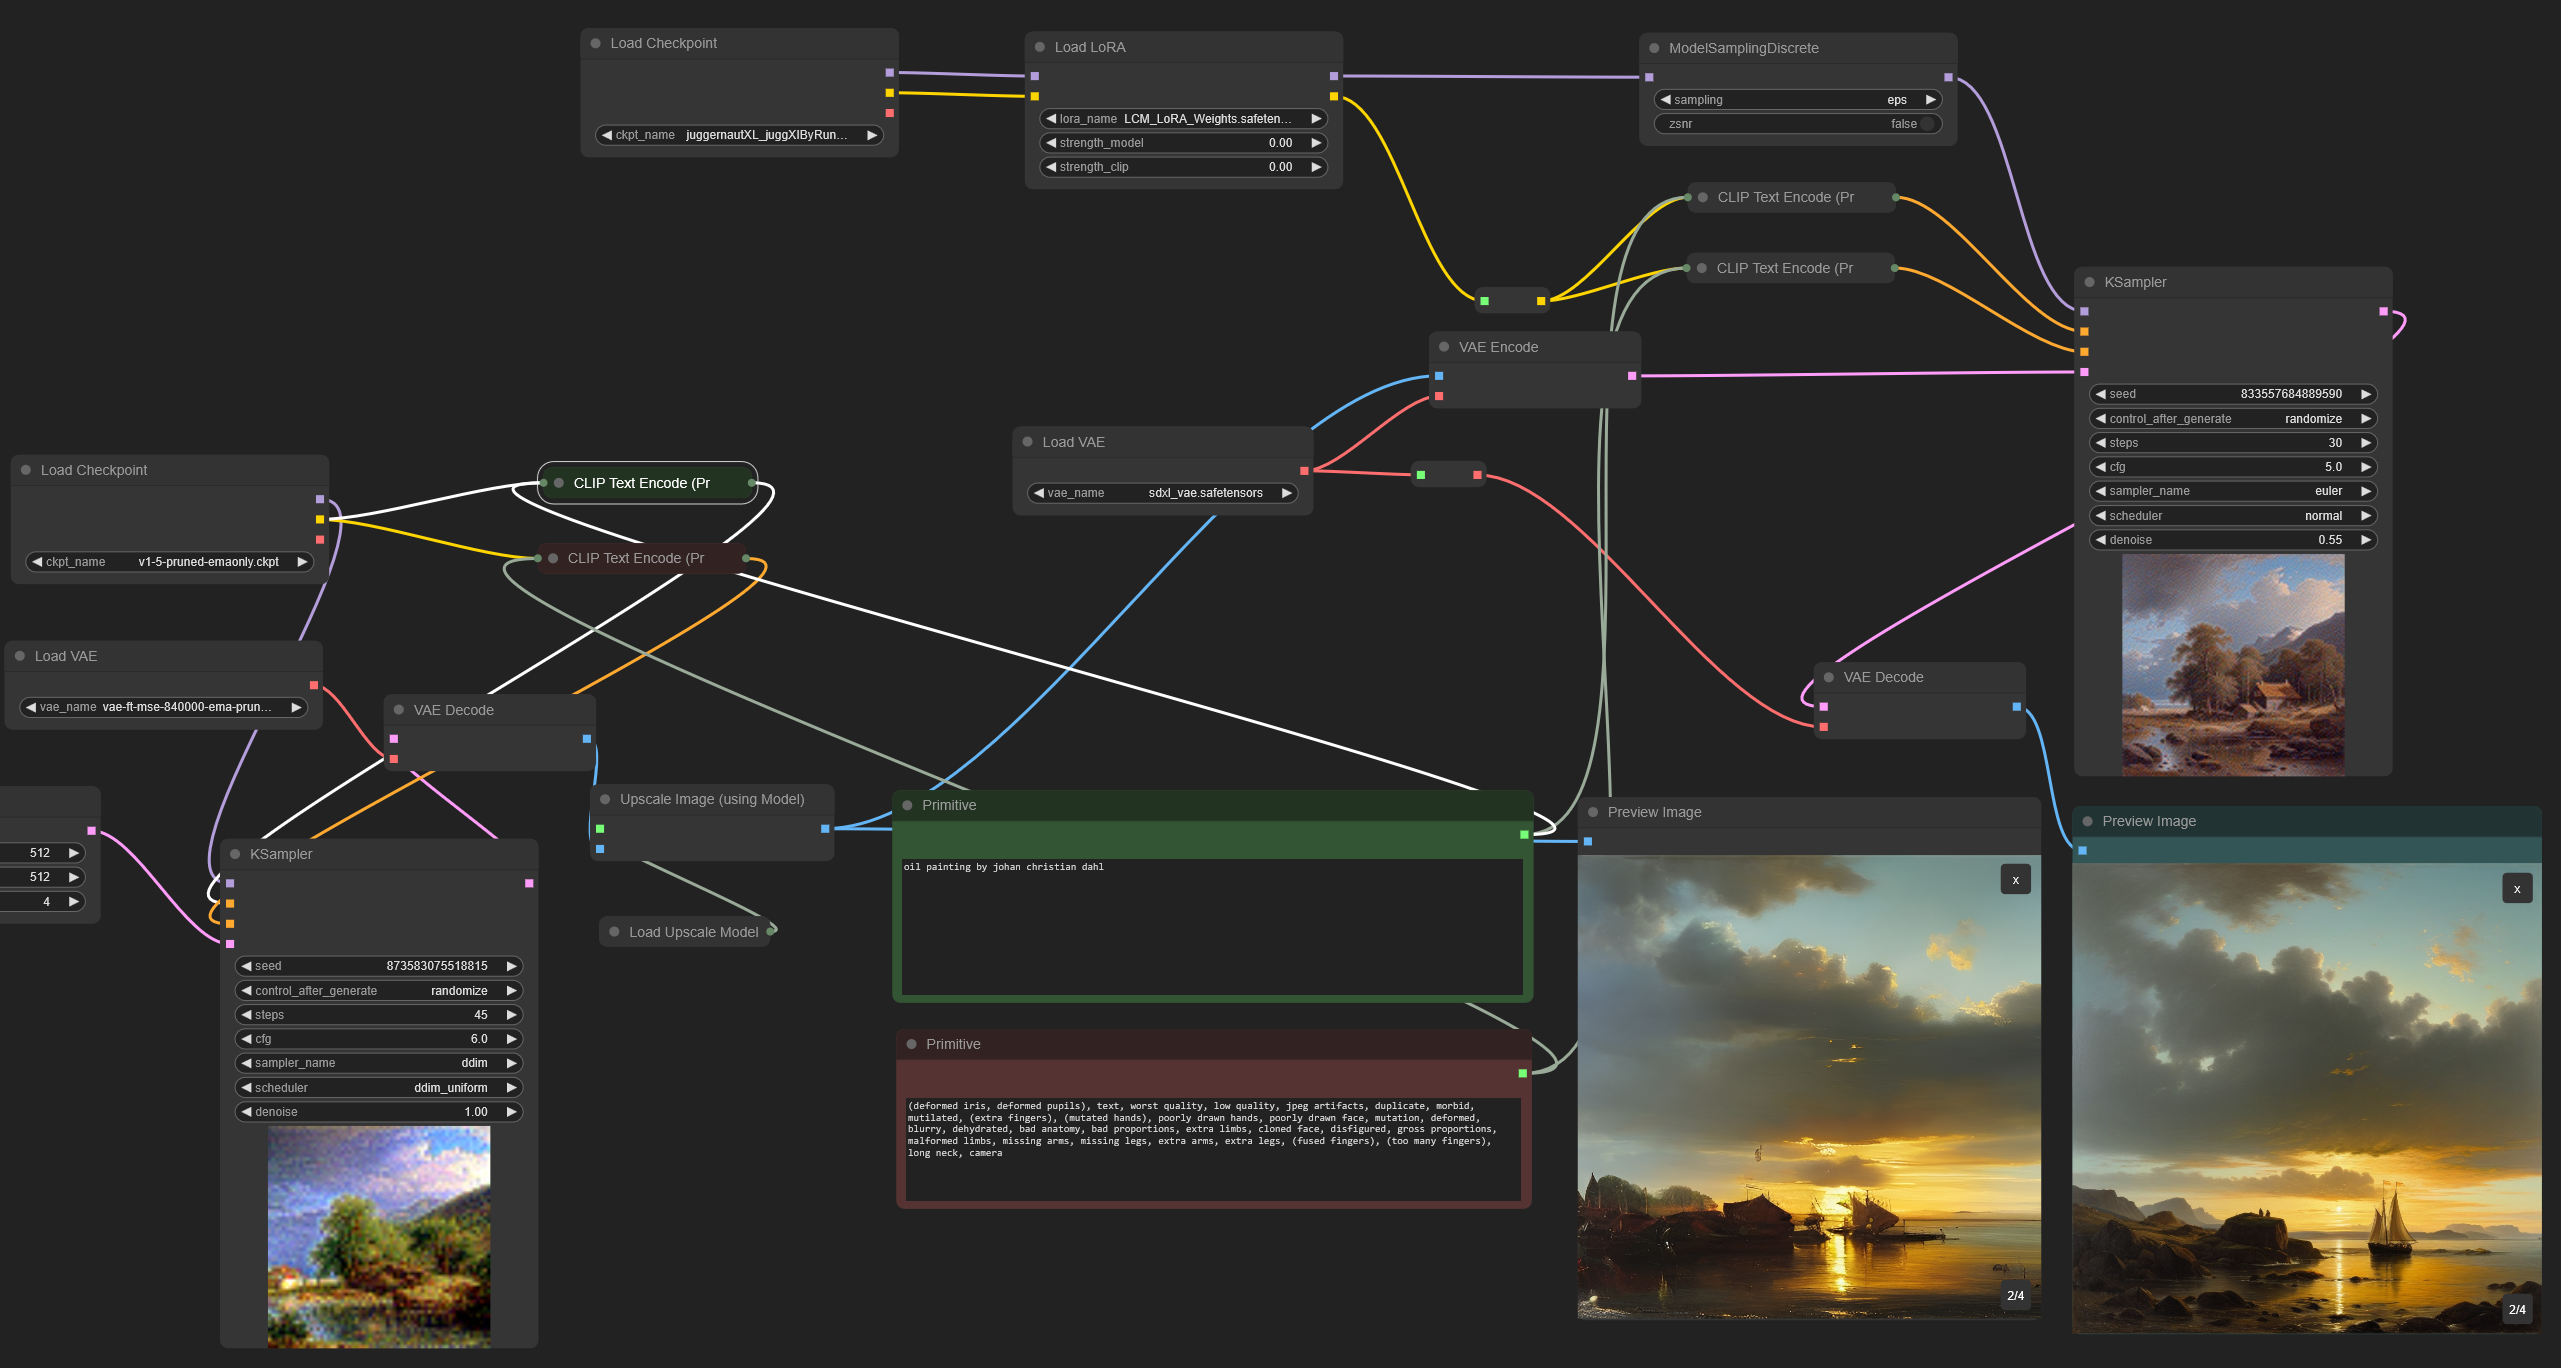Open the sampling eps selector
The height and width of the screenshot is (1368, 2561).
coord(1798,100)
